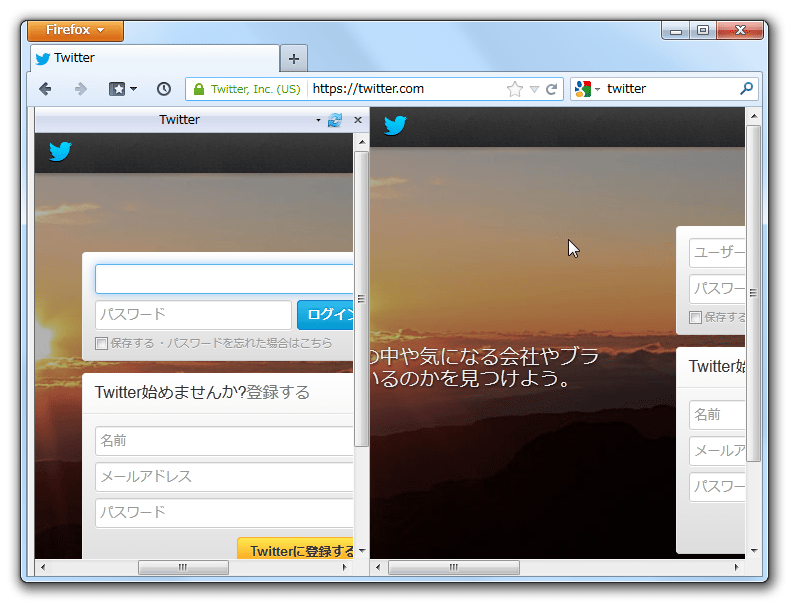The image size is (793, 607).
Task: Click Twitter始めませんか?登録する heading in sidebar
Action: [x=202, y=393]
